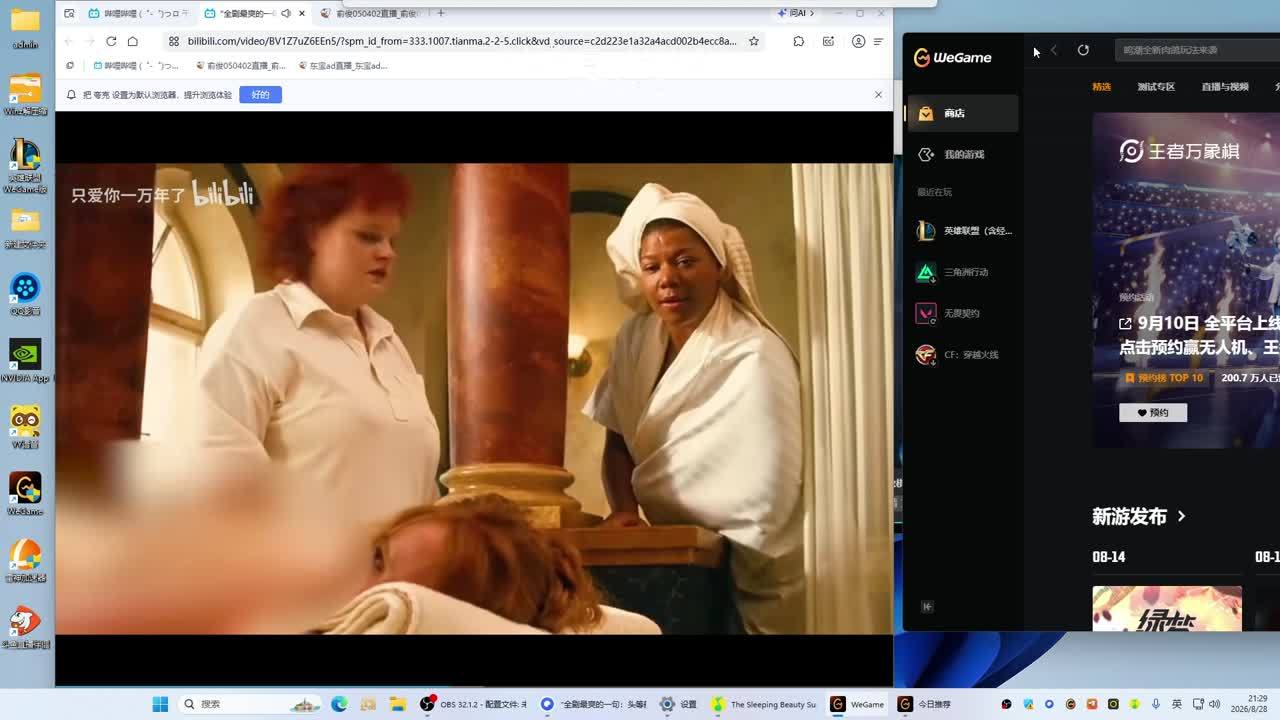Focus the WeGame search box

click(1198, 50)
